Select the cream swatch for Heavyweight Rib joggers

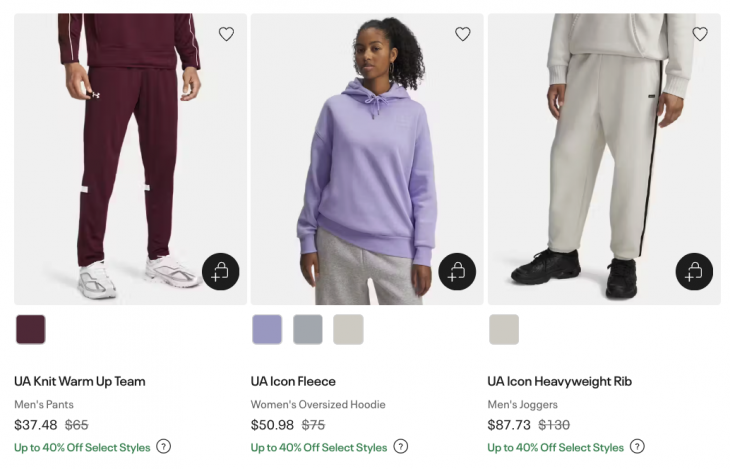[x=504, y=329]
